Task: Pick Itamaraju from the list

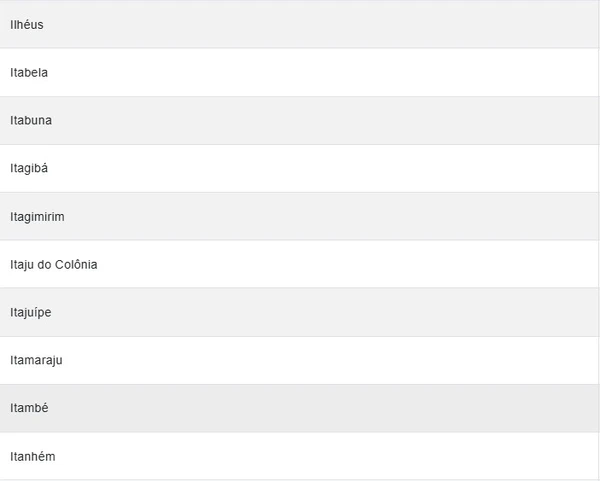Action: coord(36,360)
